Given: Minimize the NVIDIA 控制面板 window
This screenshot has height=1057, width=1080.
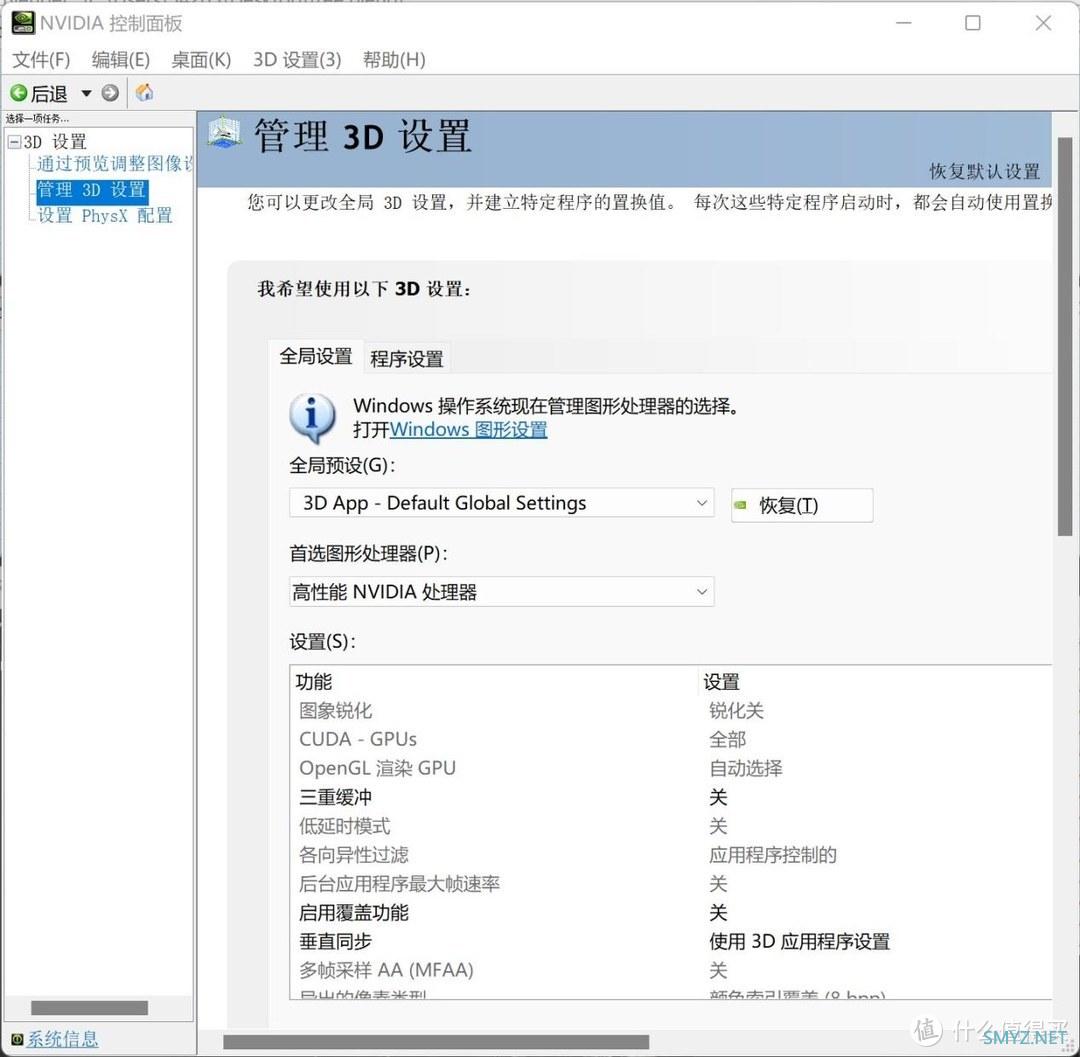Looking at the screenshot, I should tap(904, 23).
